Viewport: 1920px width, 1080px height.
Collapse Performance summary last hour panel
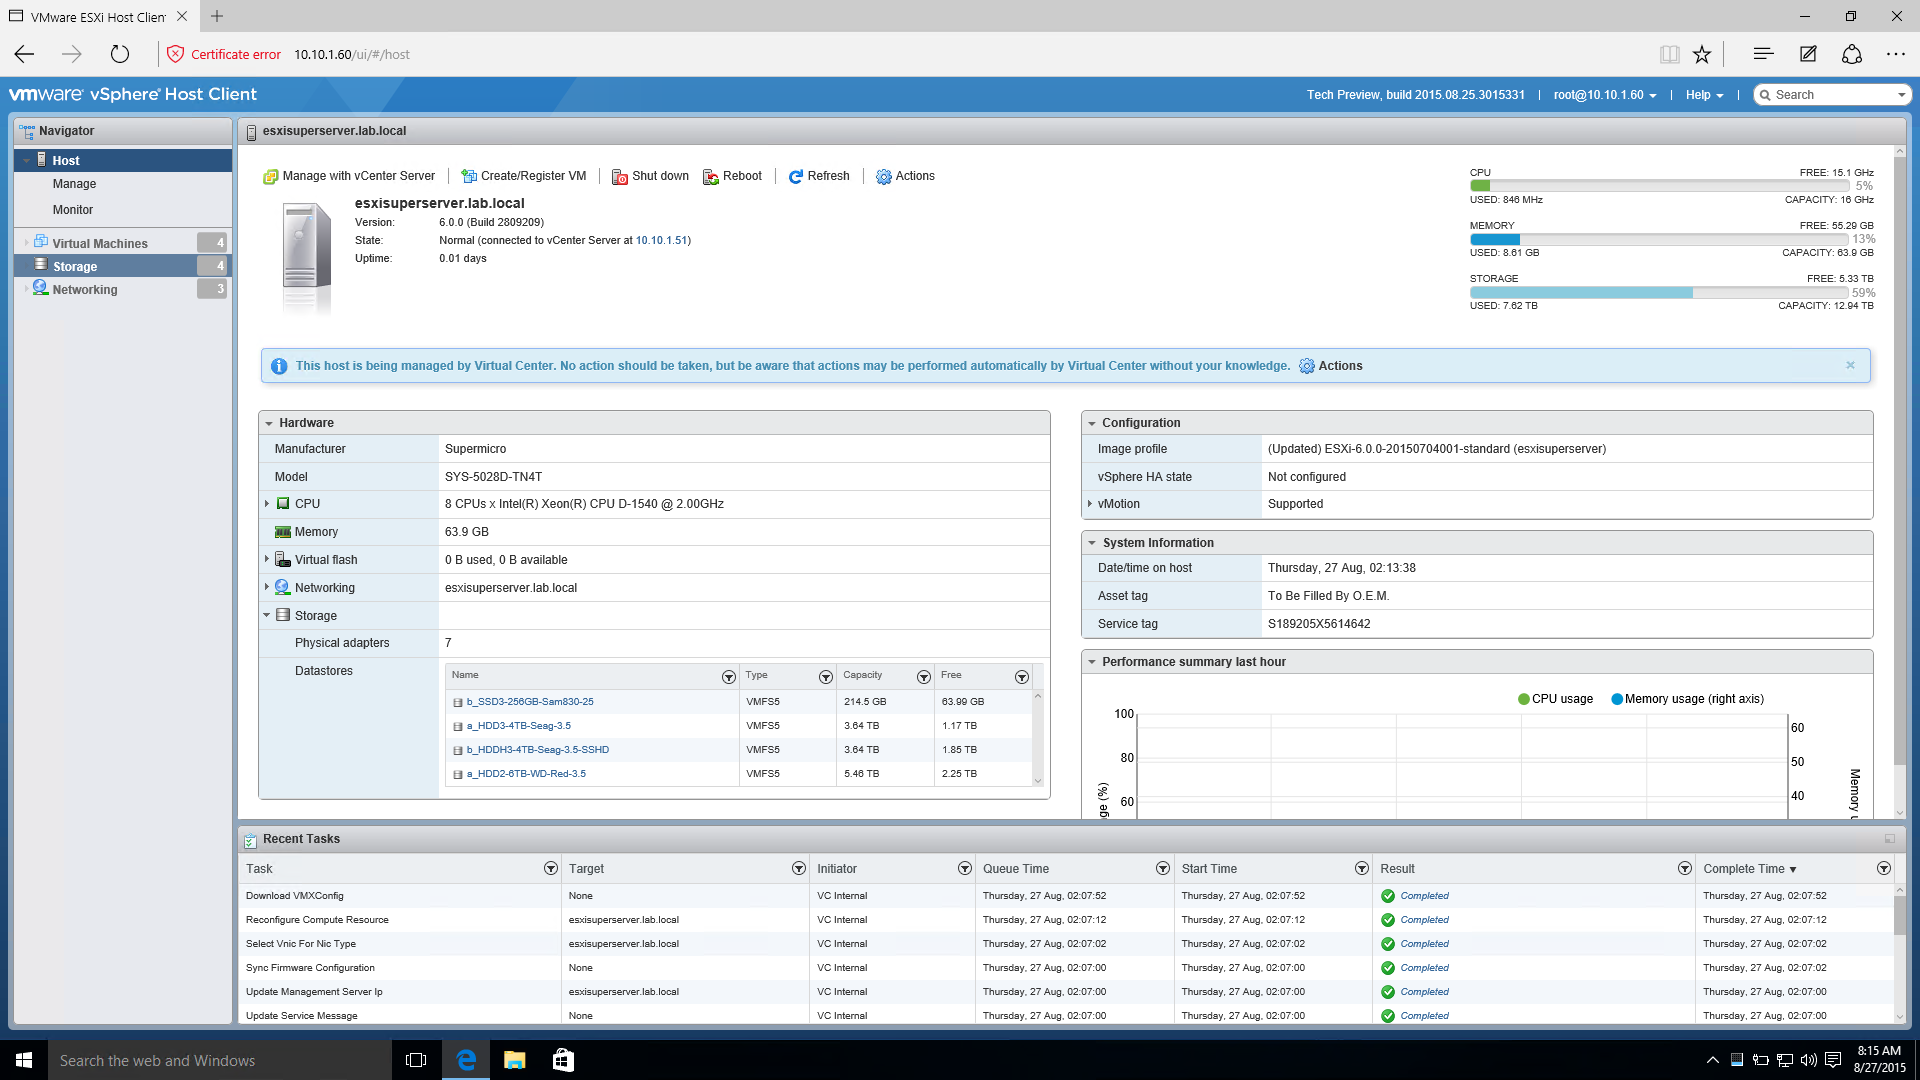1092,662
